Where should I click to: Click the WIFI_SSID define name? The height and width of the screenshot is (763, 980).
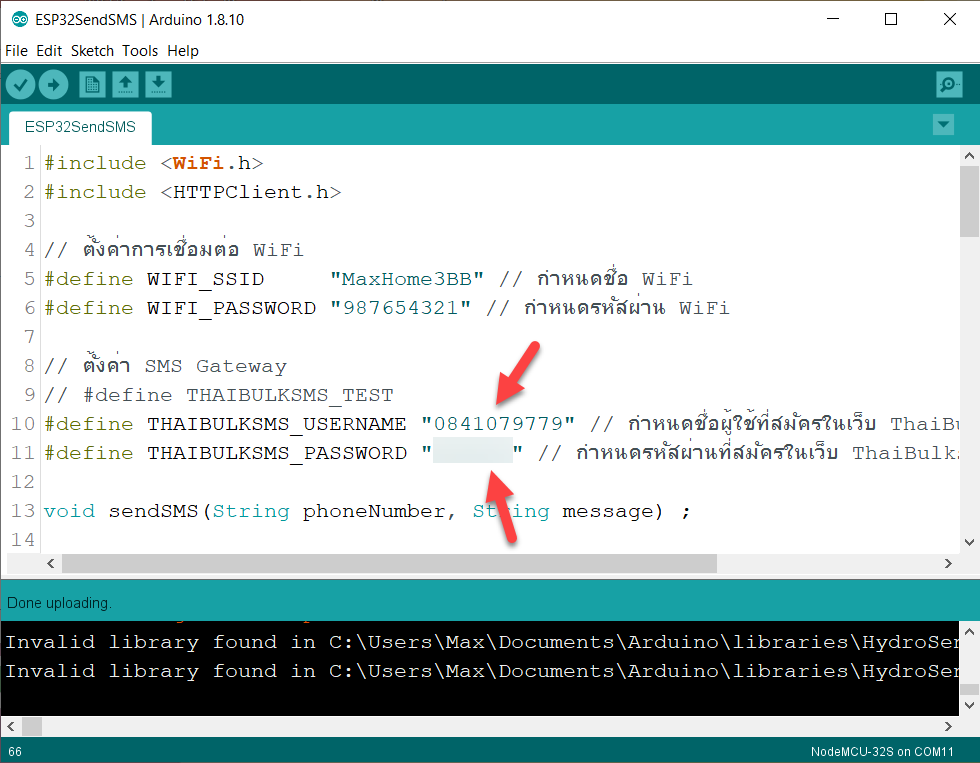[206, 279]
